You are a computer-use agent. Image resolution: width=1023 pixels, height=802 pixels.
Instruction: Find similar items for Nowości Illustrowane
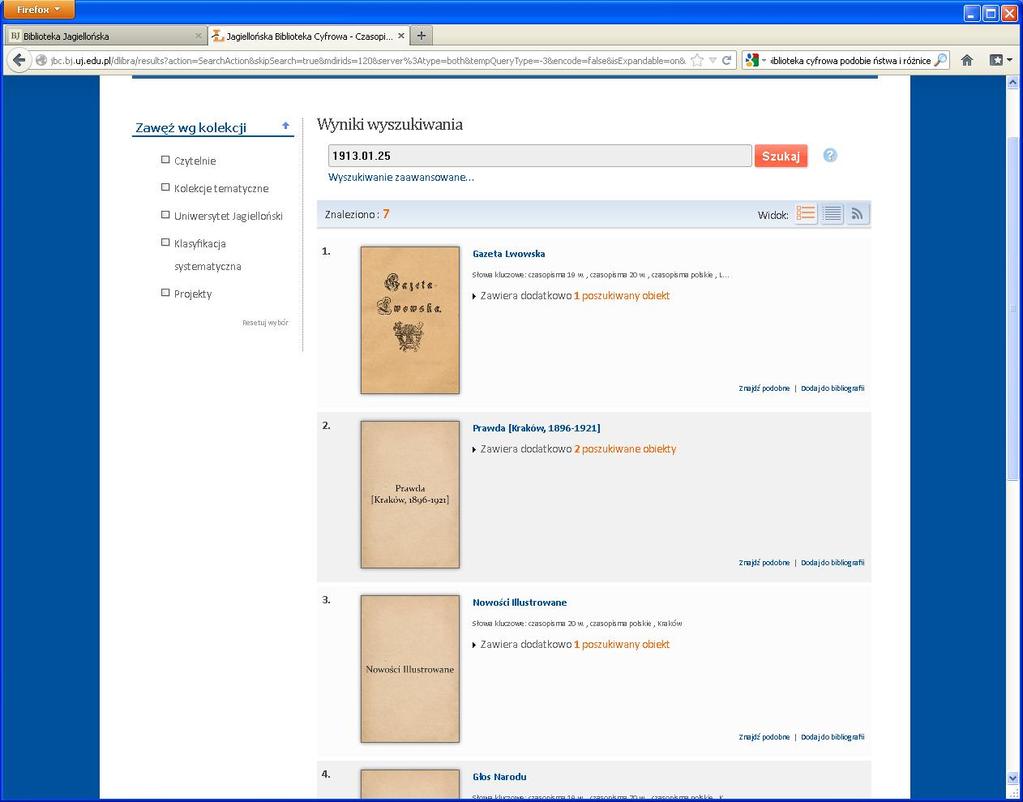(x=764, y=737)
